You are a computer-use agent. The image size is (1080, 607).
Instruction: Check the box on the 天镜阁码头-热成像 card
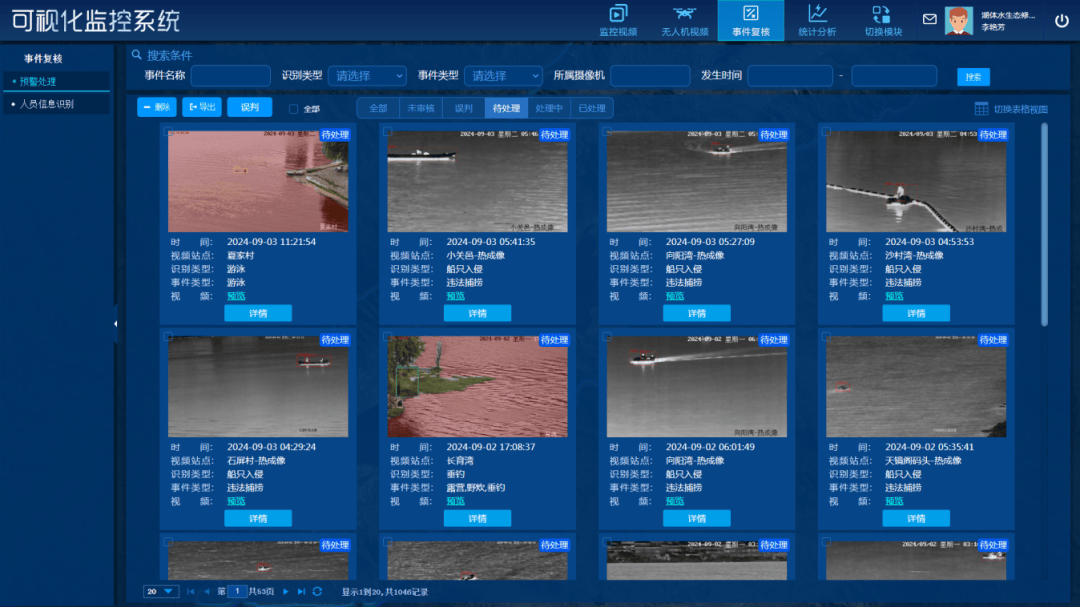point(826,337)
